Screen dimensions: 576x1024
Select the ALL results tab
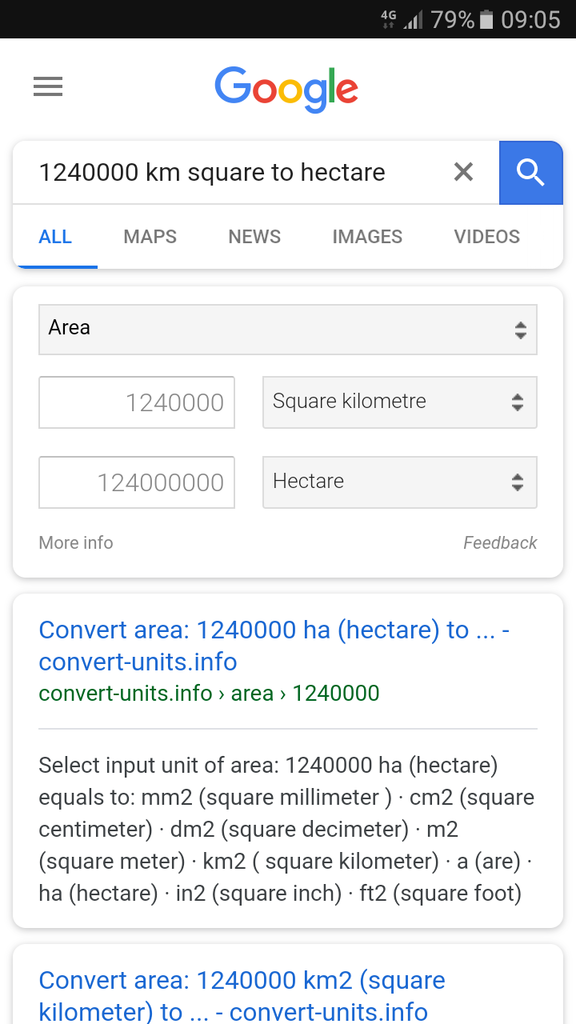[56, 236]
